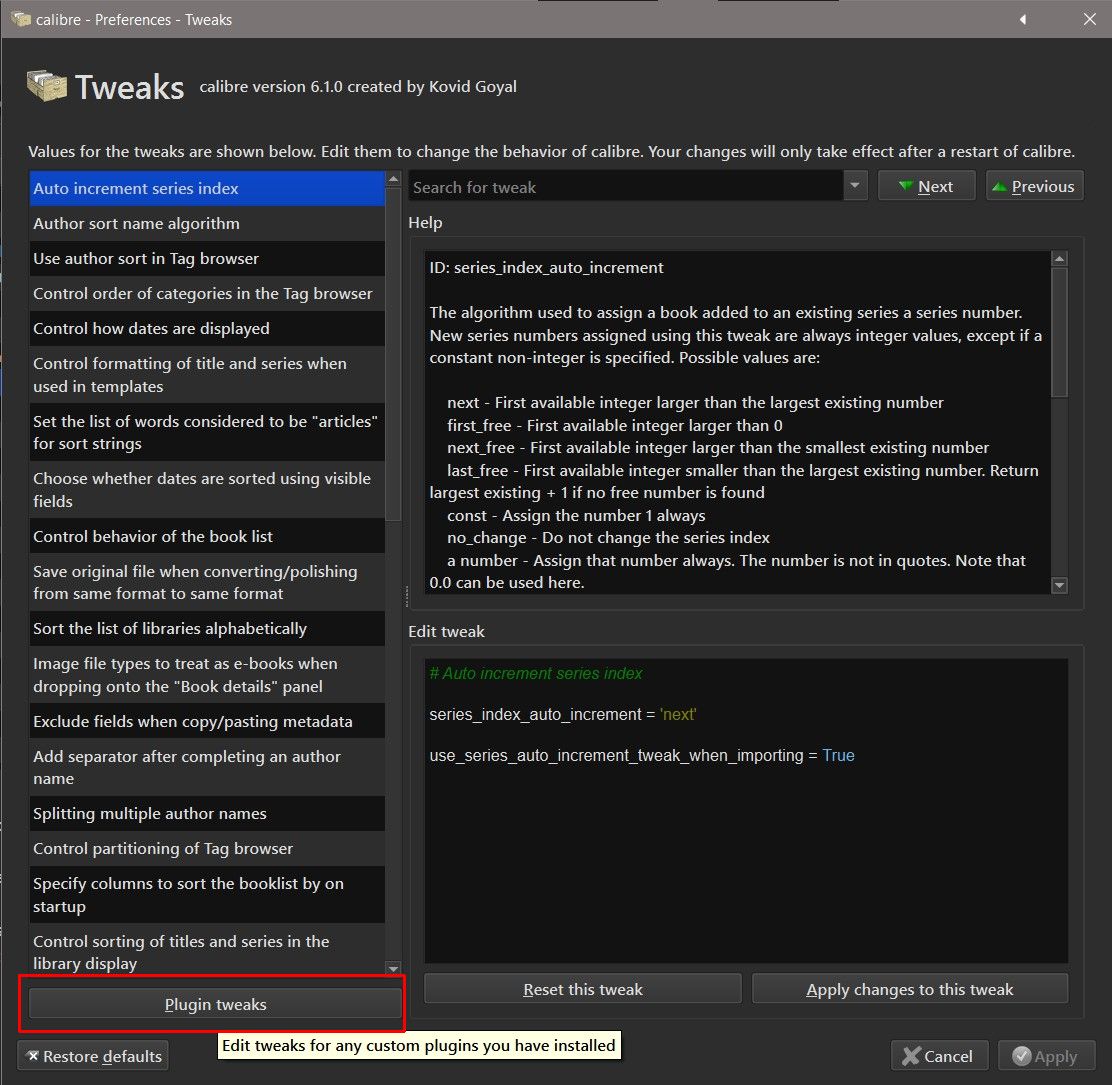Select Save original file when converting tweak

(x=206, y=582)
